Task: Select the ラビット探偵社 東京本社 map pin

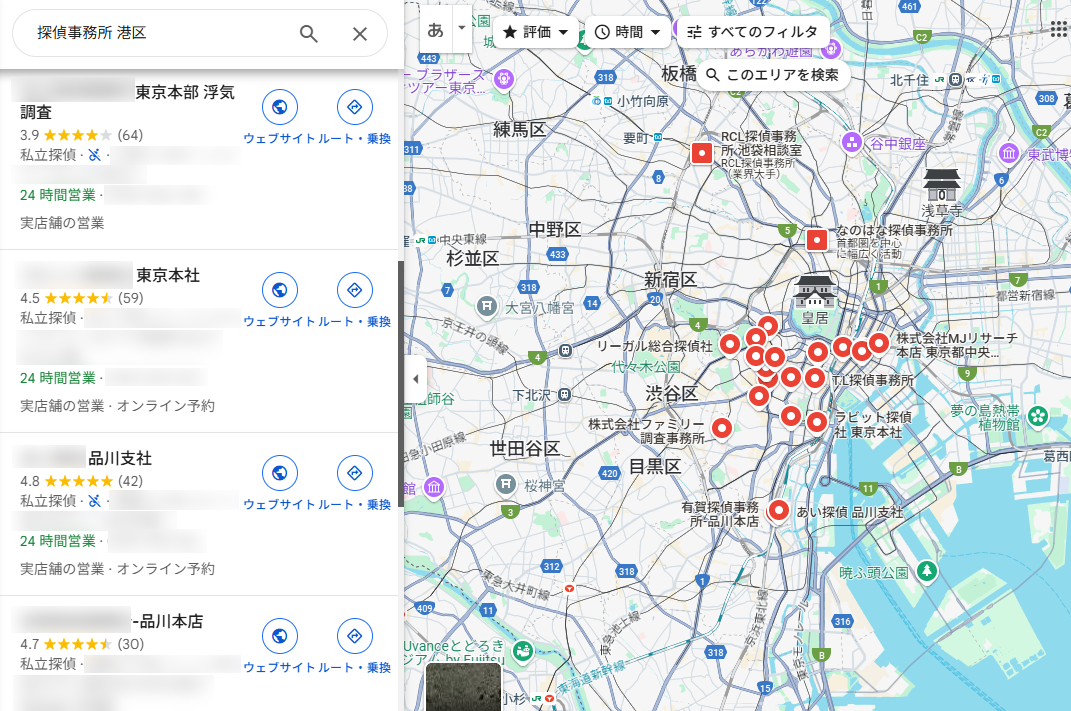Action: click(x=816, y=423)
